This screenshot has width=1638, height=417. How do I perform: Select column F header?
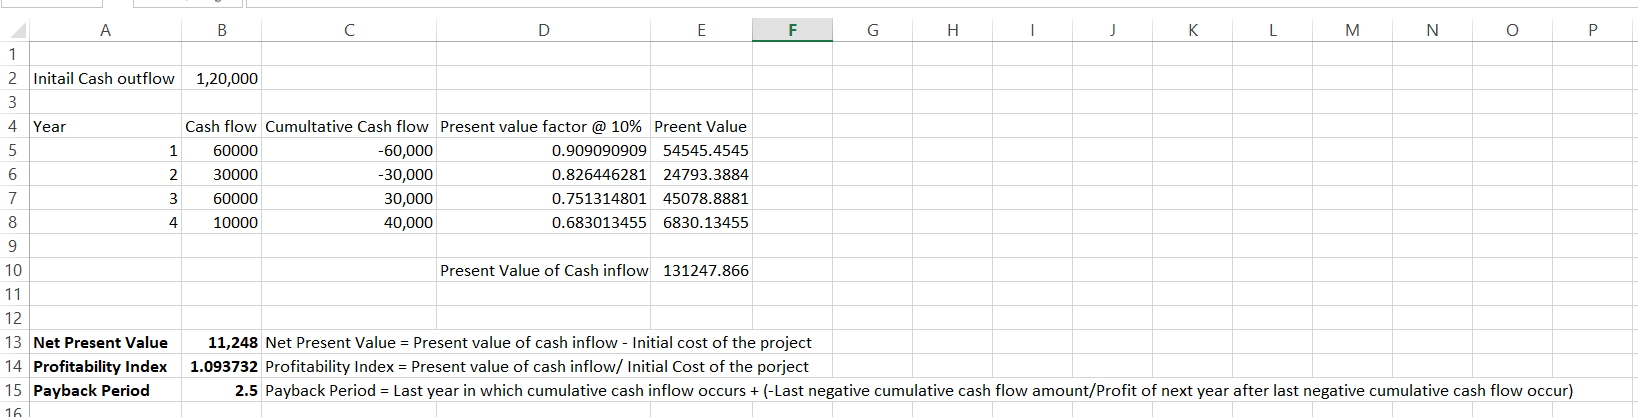(x=792, y=30)
